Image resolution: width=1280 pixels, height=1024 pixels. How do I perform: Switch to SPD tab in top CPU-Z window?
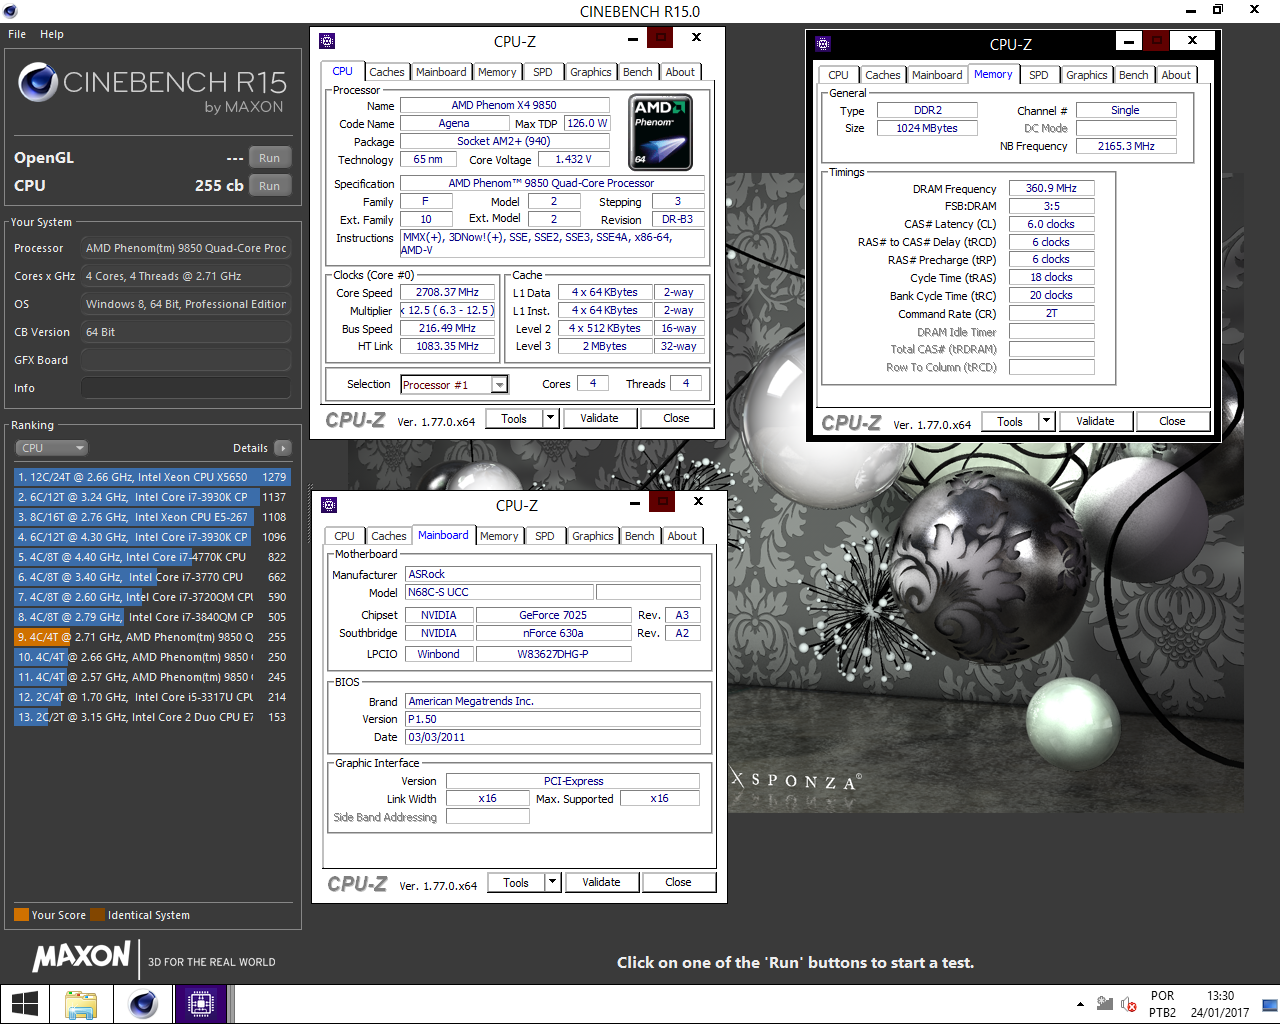[543, 72]
